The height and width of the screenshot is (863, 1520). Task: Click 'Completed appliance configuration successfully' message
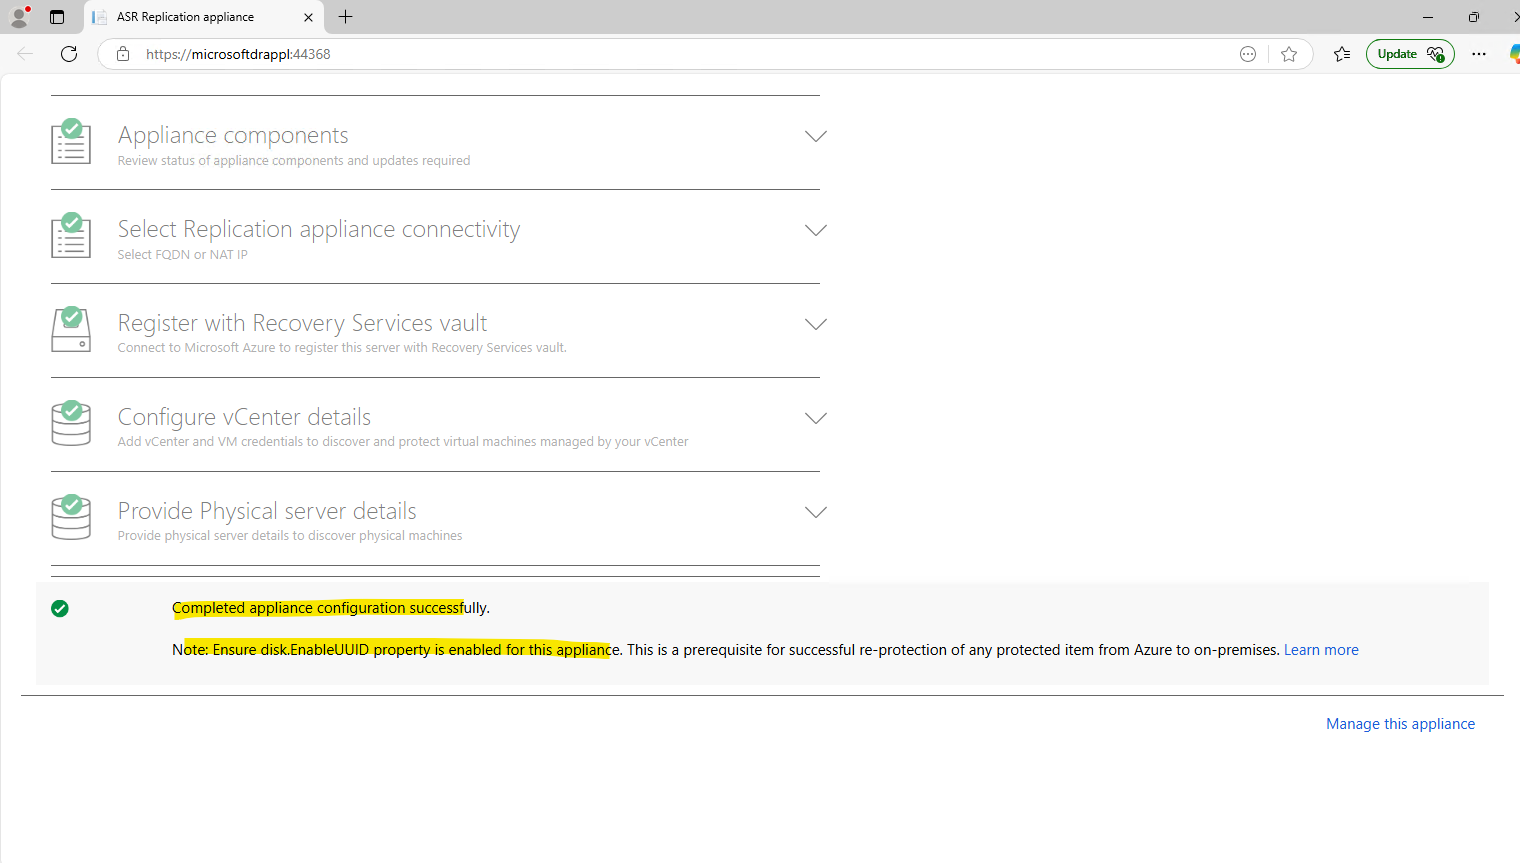click(x=331, y=608)
